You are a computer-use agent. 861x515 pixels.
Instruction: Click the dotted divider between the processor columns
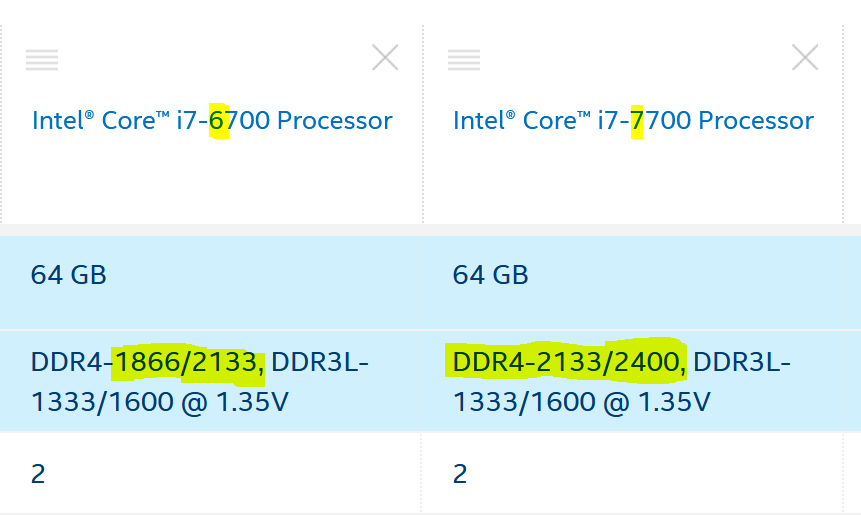click(423, 120)
